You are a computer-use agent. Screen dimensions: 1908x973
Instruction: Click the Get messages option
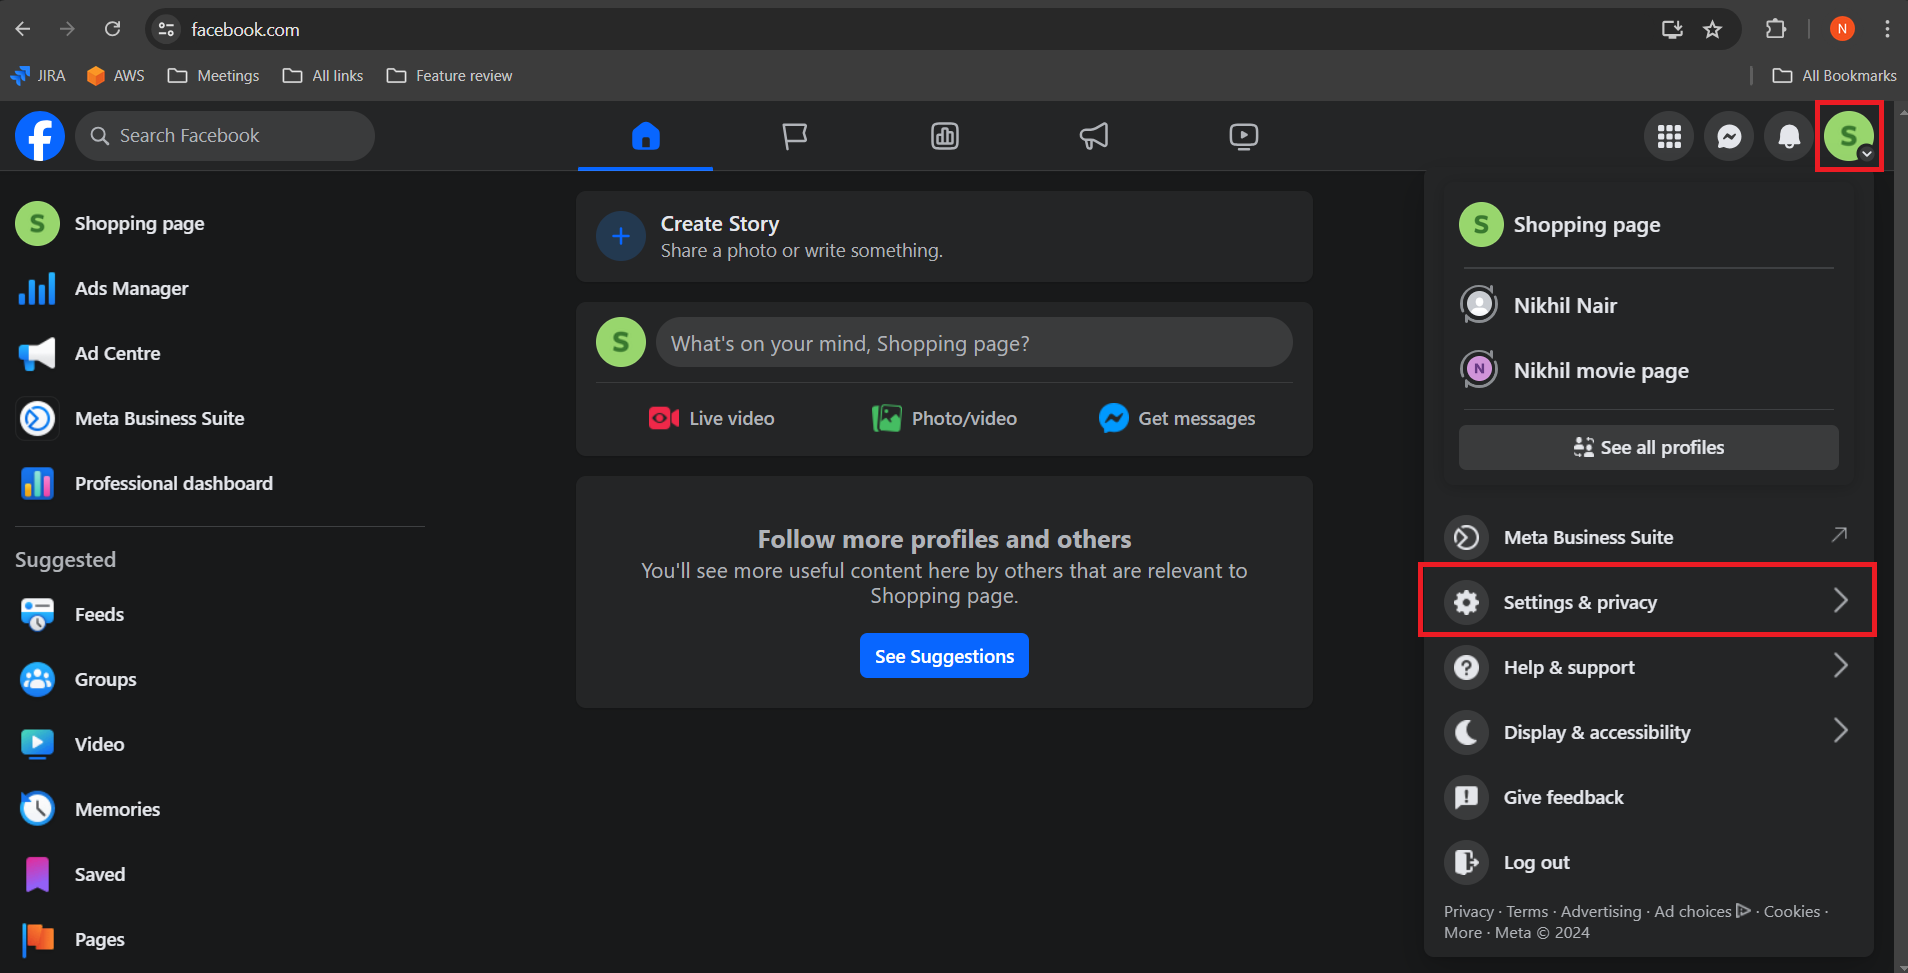tap(1177, 419)
